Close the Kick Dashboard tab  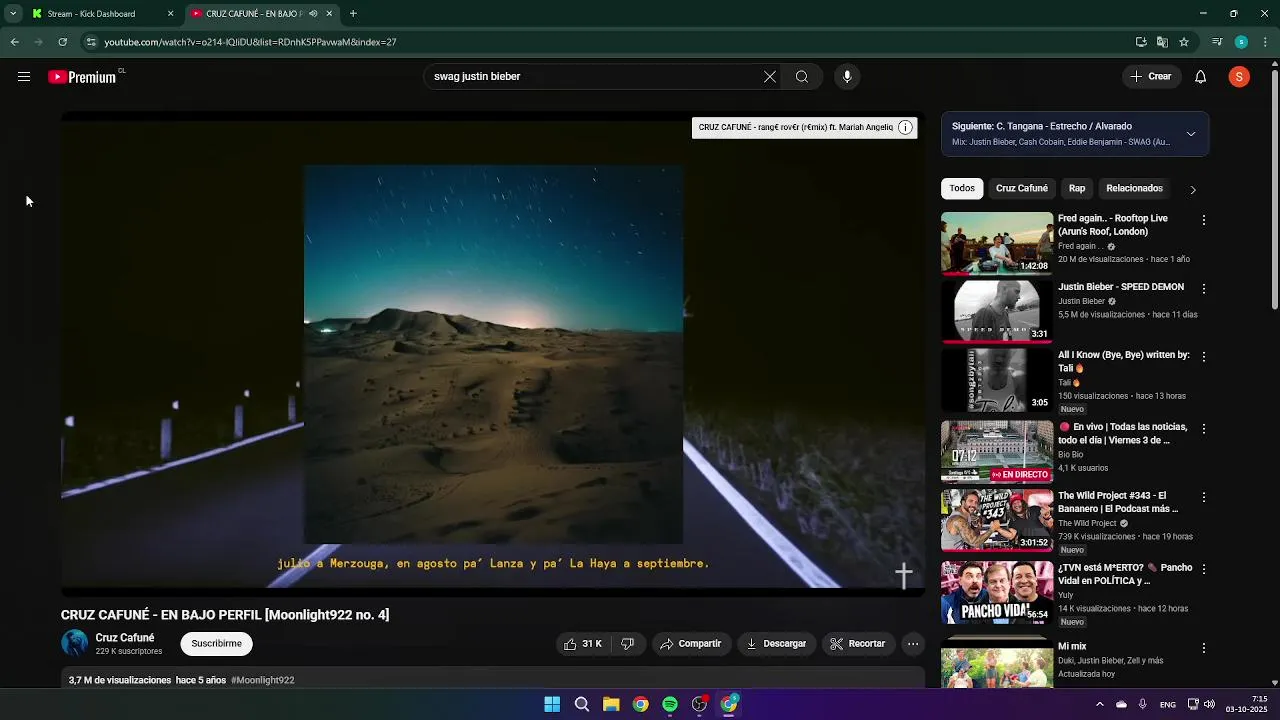click(170, 14)
